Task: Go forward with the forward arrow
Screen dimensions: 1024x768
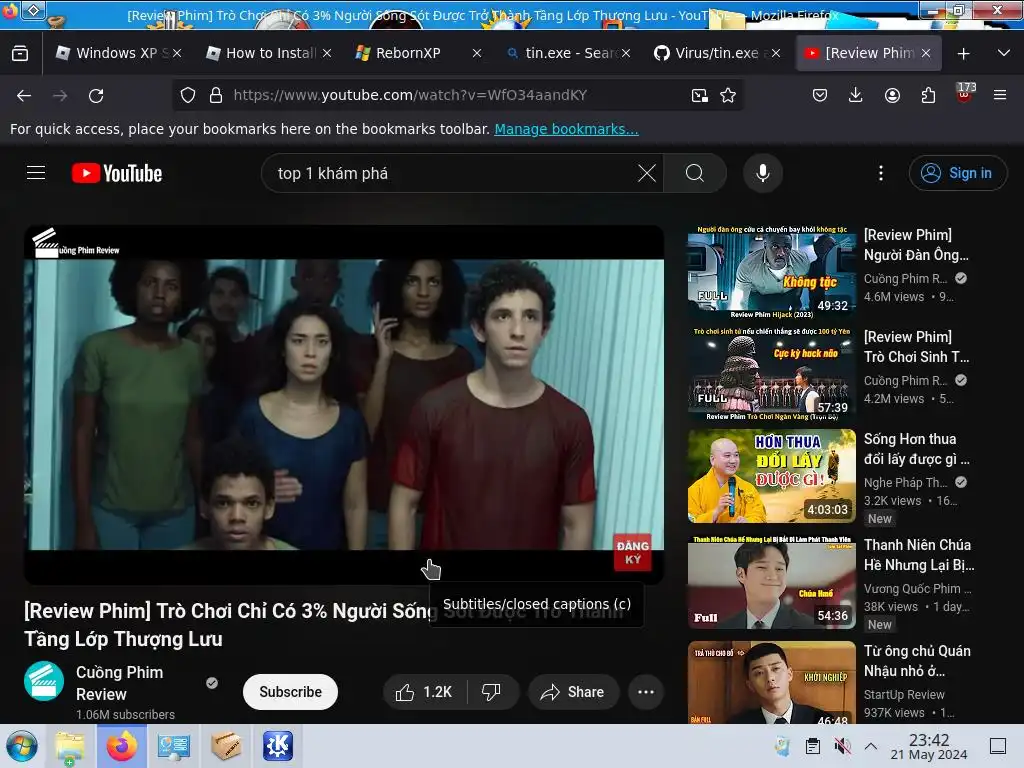Action: 60,96
